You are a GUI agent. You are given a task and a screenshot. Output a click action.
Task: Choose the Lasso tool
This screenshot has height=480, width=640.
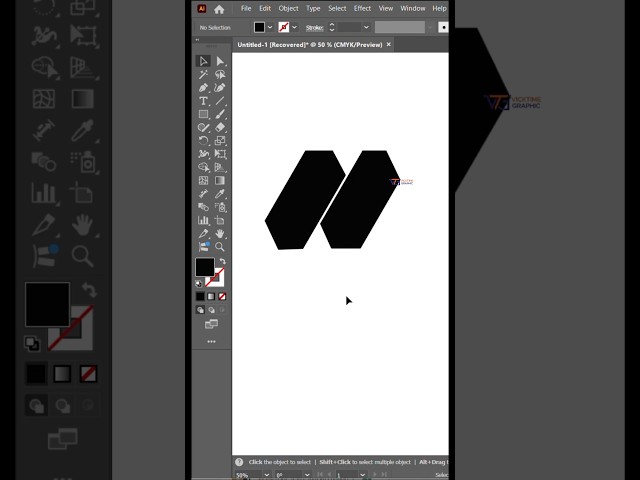click(x=220, y=74)
